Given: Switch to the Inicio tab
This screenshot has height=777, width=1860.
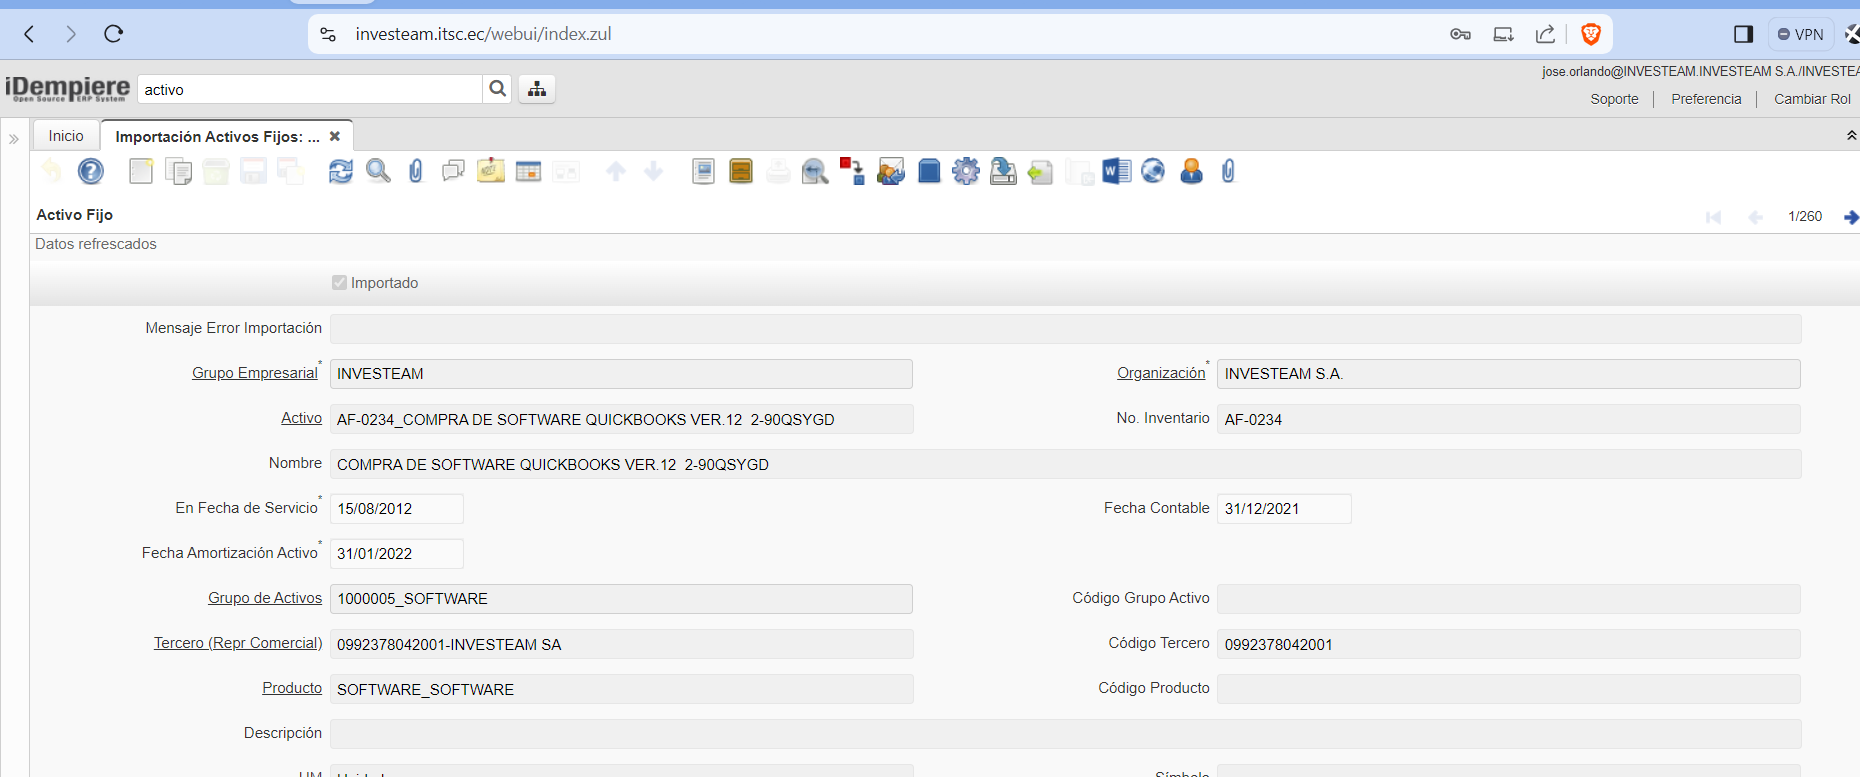Looking at the screenshot, I should pyautogui.click(x=66, y=136).
